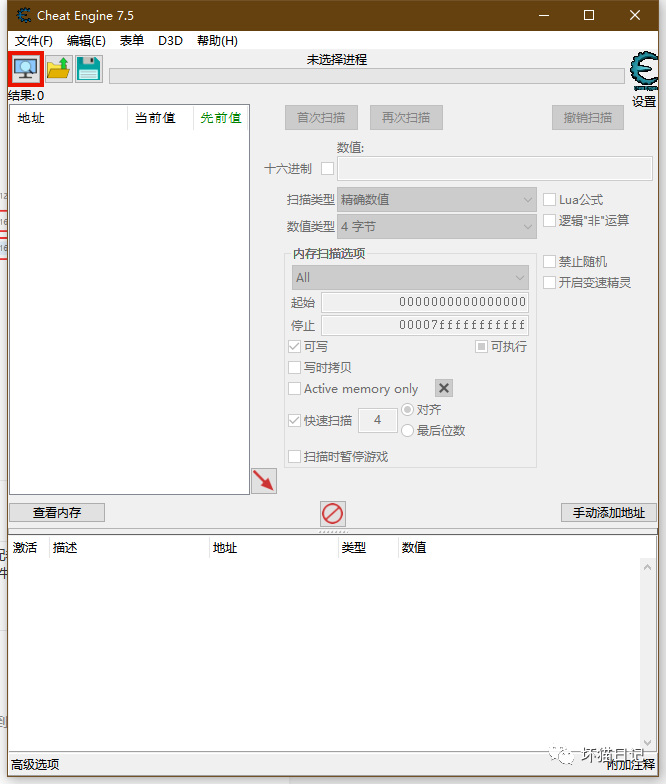Click the address table scrollbar down arrow
The width and height of the screenshot is (666, 784).
(648, 742)
